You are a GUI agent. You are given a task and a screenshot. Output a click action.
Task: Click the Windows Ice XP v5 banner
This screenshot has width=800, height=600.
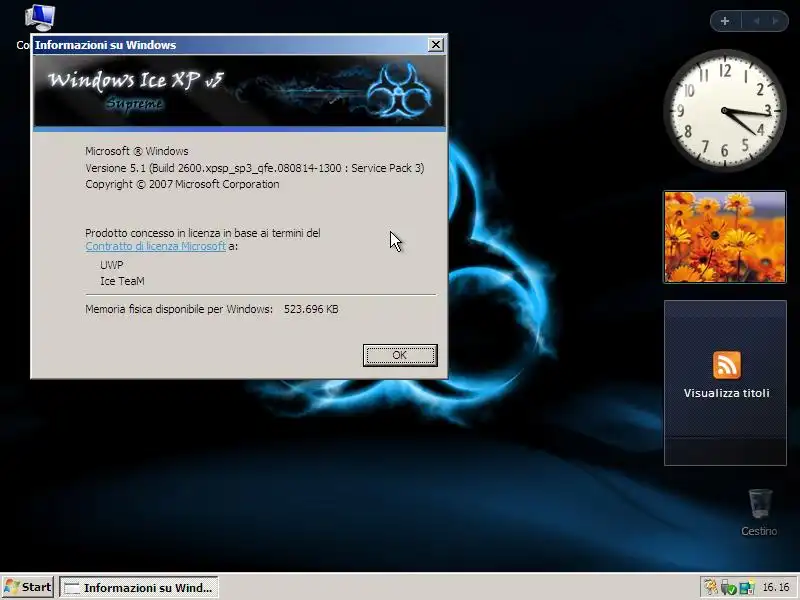tap(239, 91)
